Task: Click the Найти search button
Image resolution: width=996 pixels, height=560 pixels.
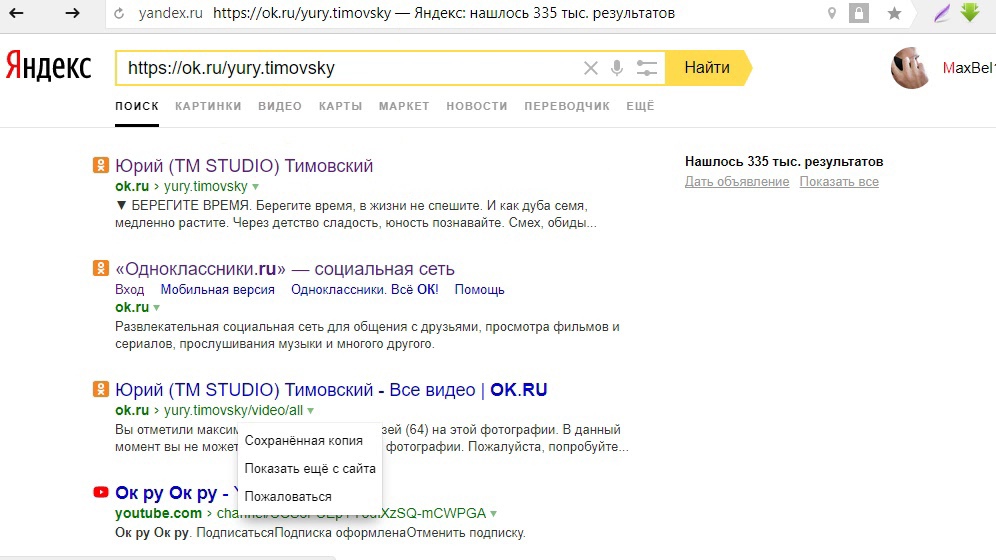Action: (x=707, y=67)
